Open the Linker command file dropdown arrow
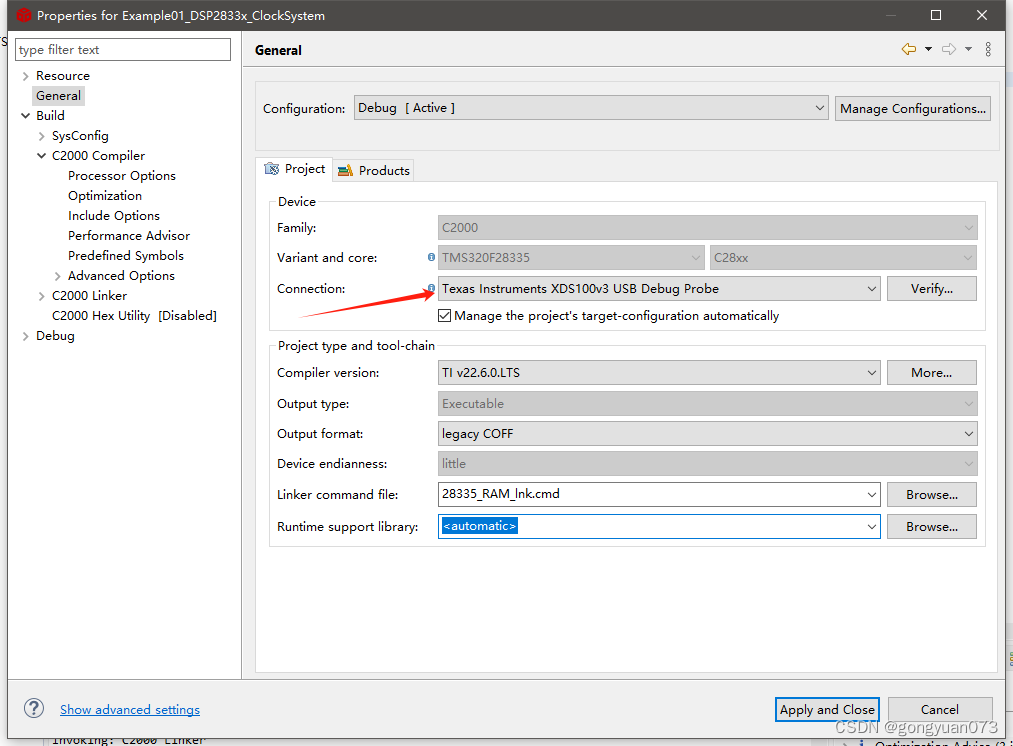Screen dimensions: 1013x746 tap(872, 495)
